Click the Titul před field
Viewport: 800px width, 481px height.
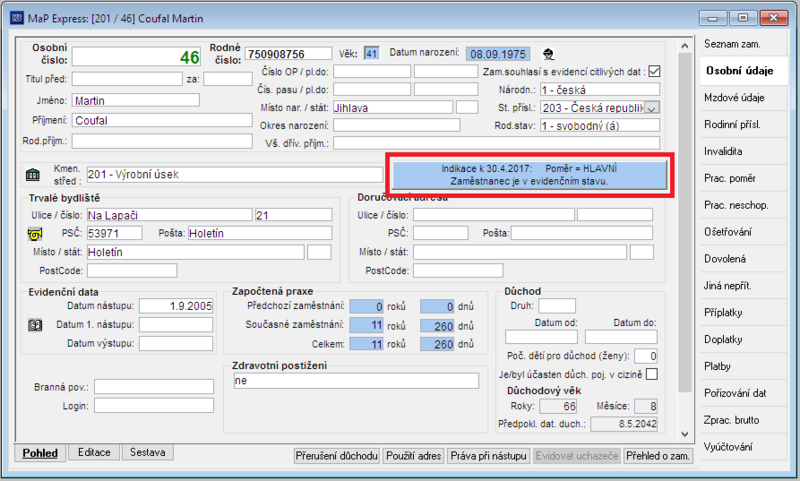coord(127,79)
